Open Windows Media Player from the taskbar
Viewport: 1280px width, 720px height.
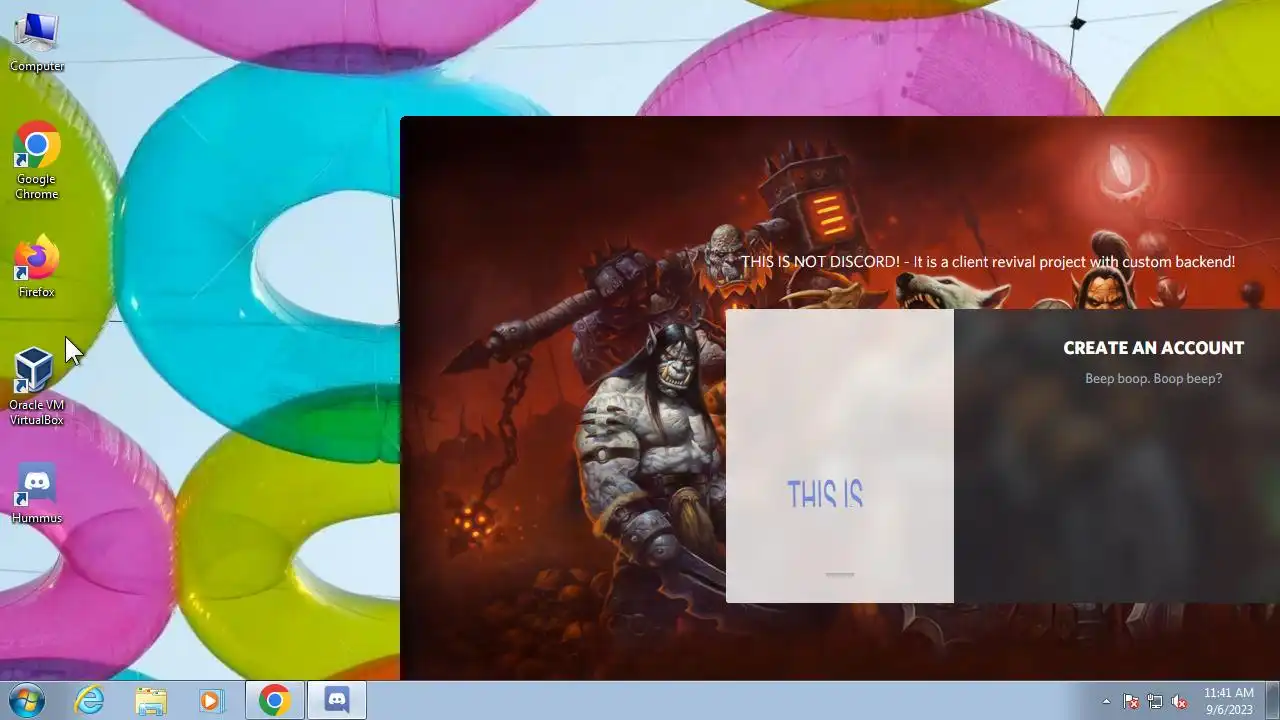211,701
